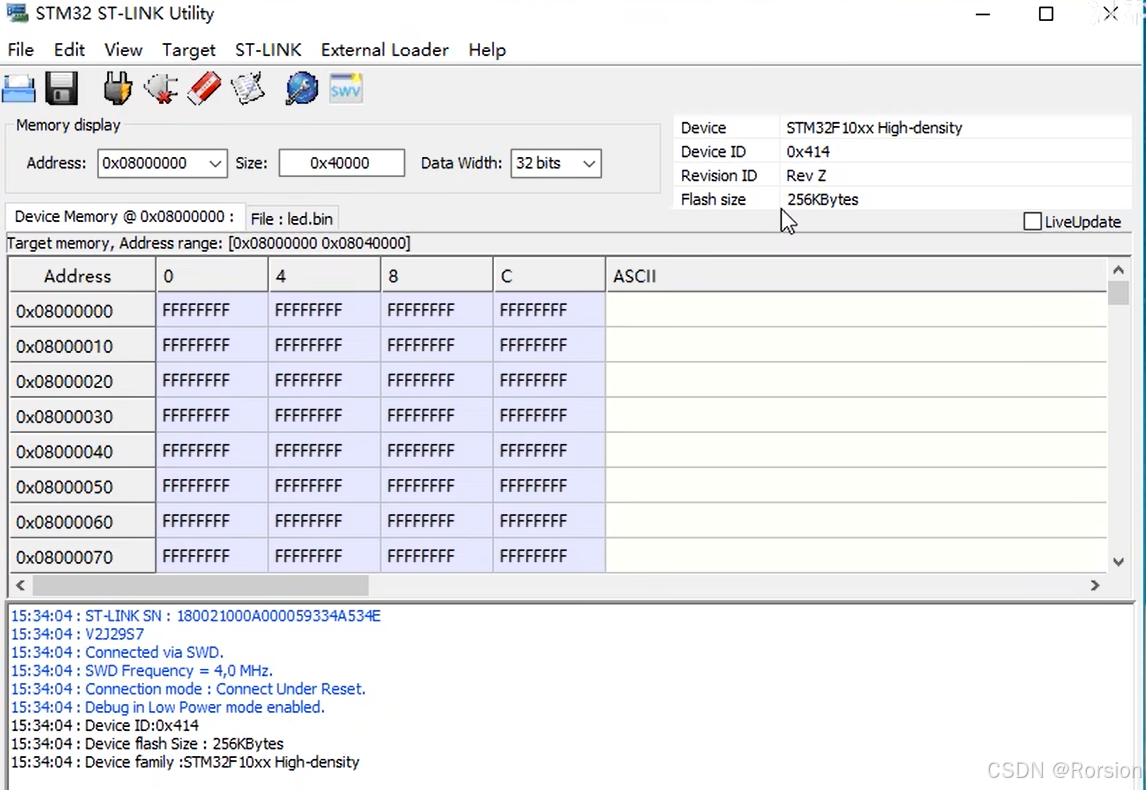Select row address 0x08000050

pyautogui.click(x=82, y=486)
